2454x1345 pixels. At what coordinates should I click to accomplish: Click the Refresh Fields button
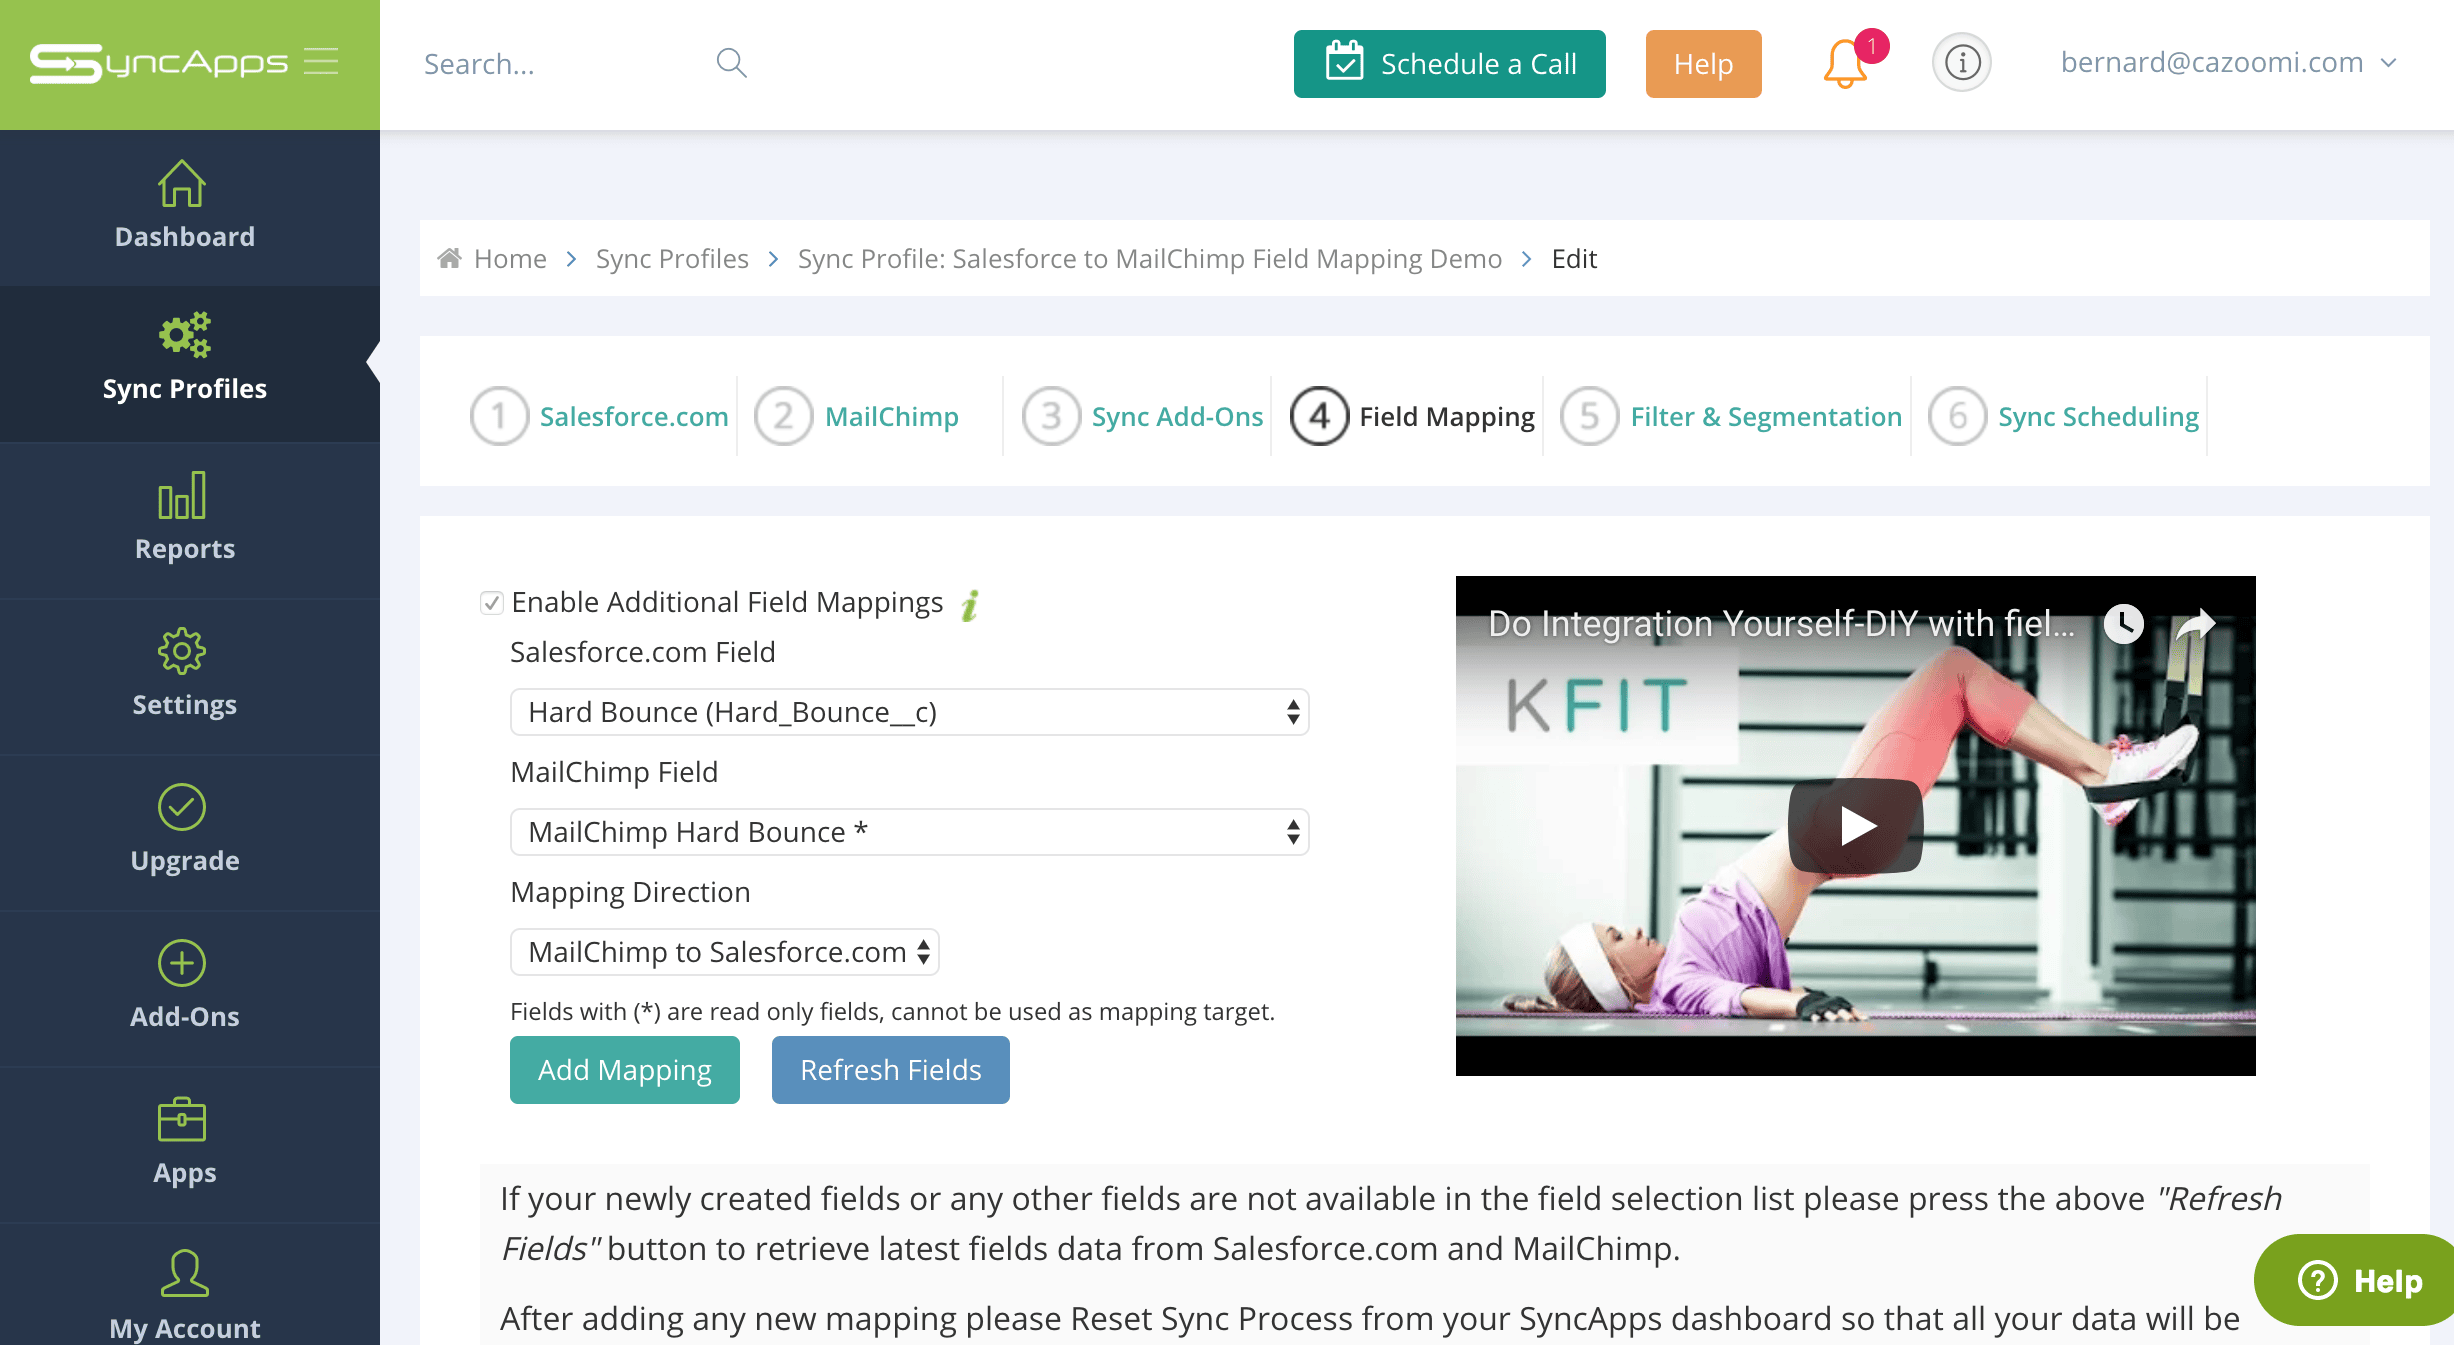click(889, 1068)
